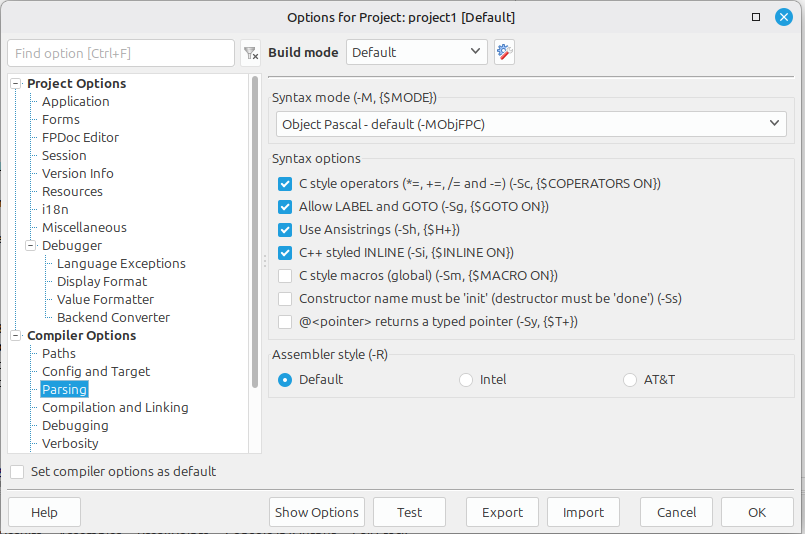Focus the Find option search field

[x=120, y=53]
